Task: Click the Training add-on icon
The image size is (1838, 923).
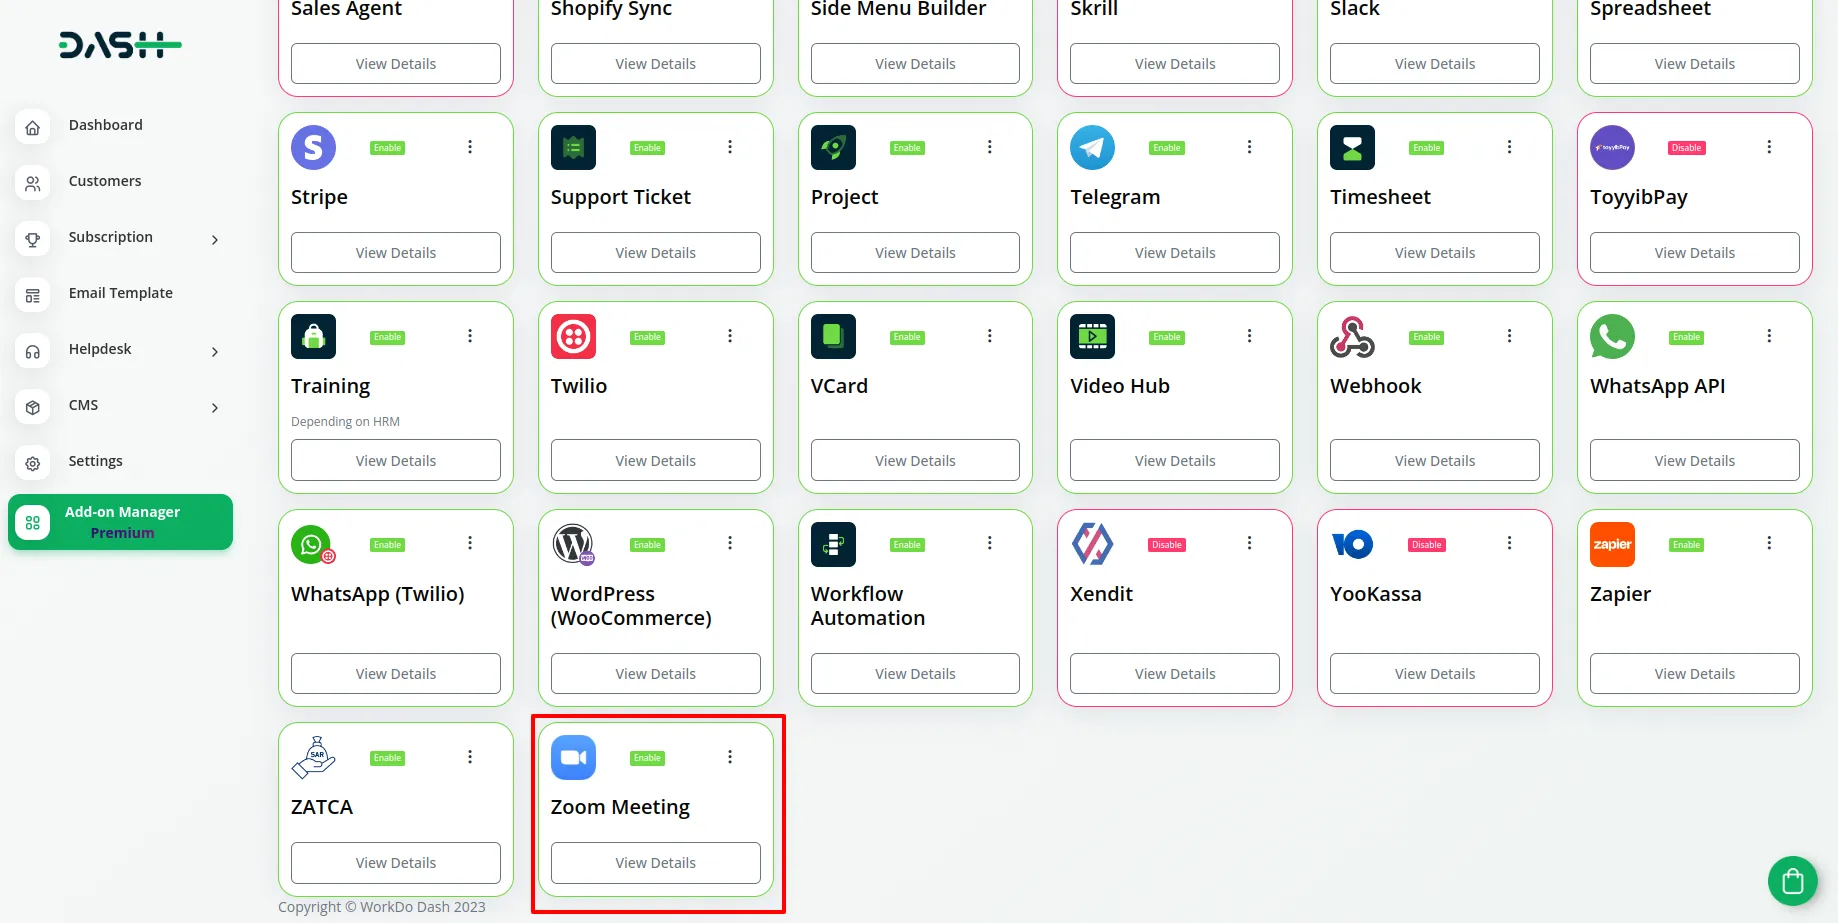Action: tap(313, 337)
